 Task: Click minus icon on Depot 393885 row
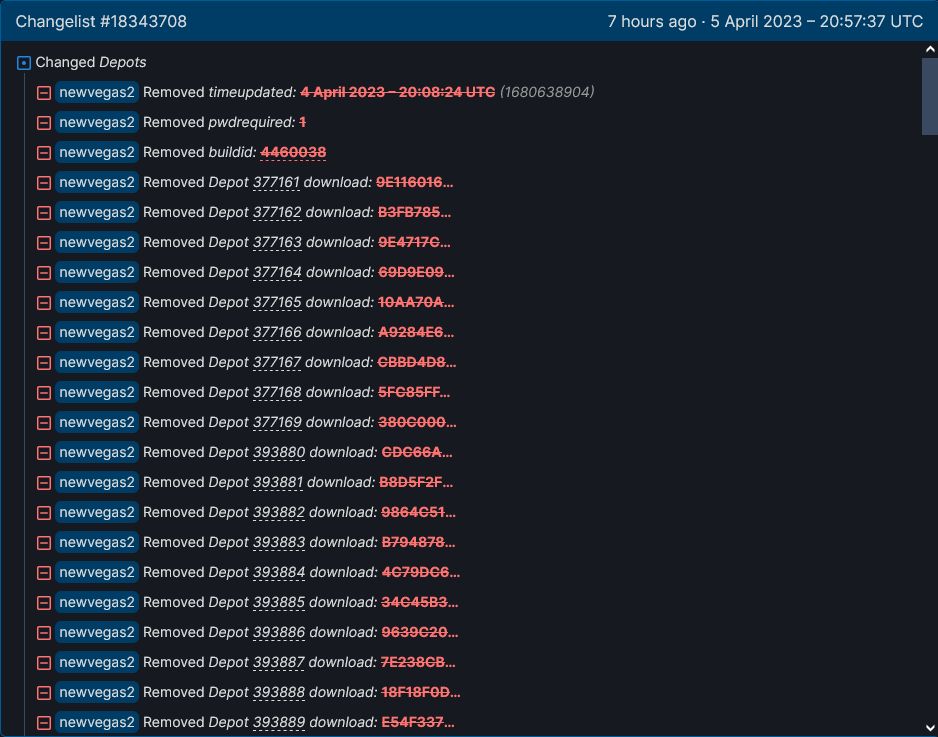coord(44,602)
